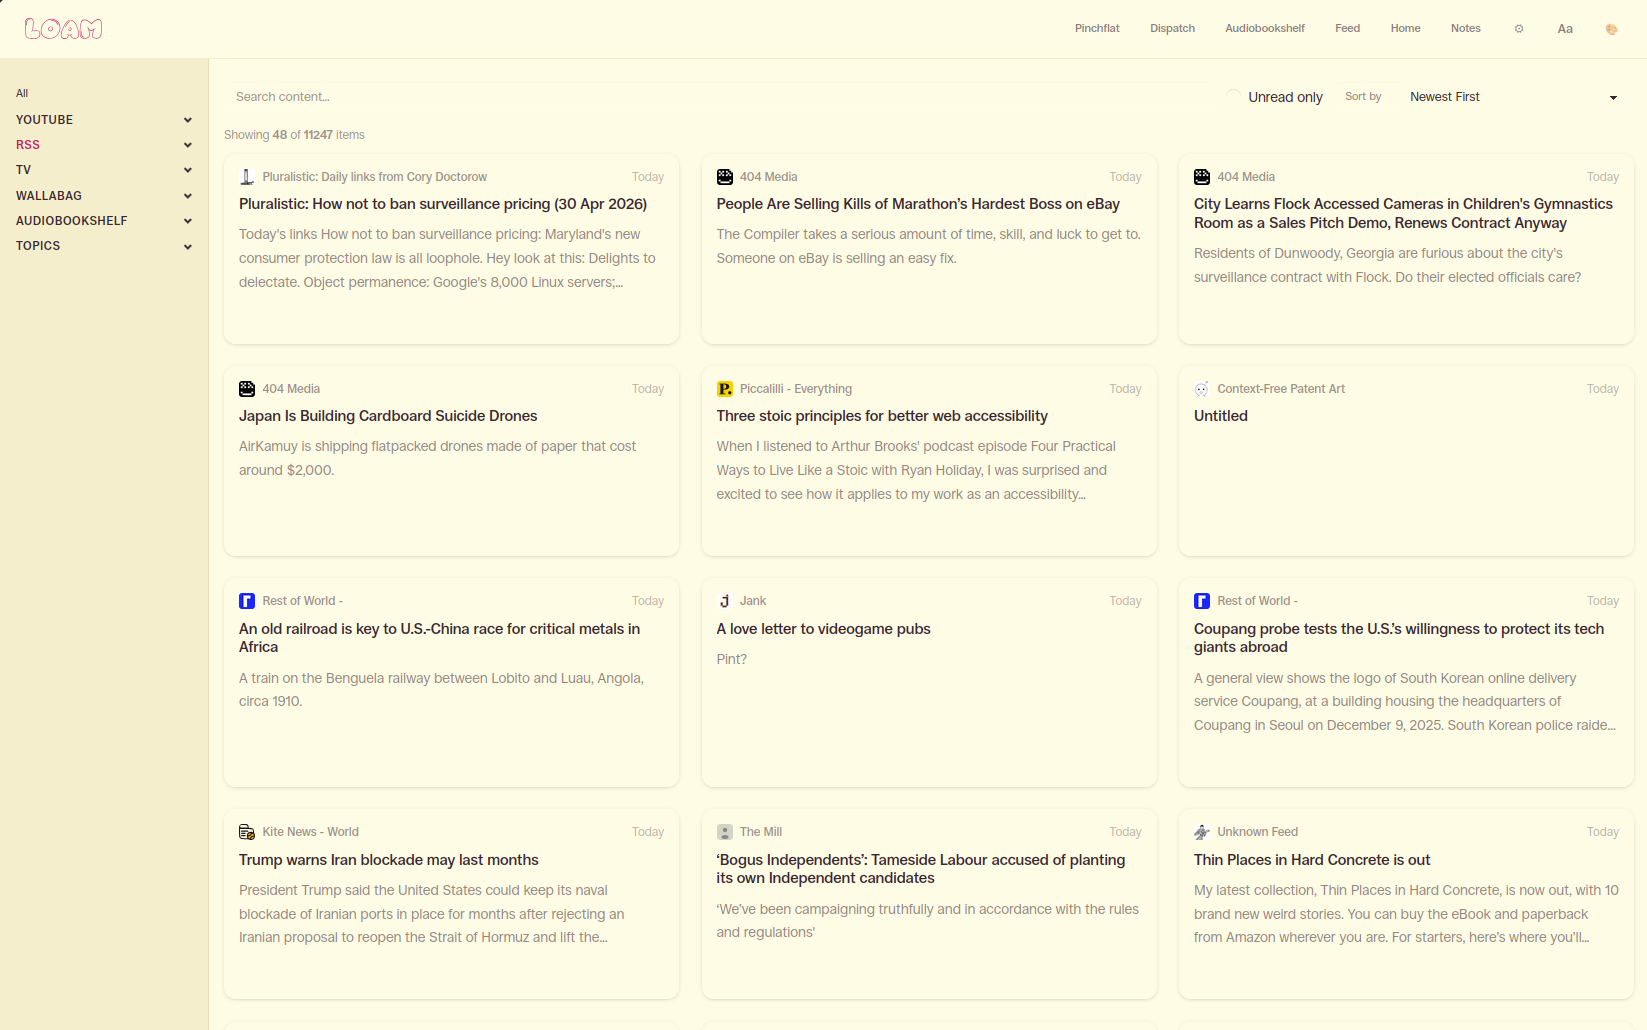Open the Aa font size control
This screenshot has height=1030, width=1647.
(1565, 29)
